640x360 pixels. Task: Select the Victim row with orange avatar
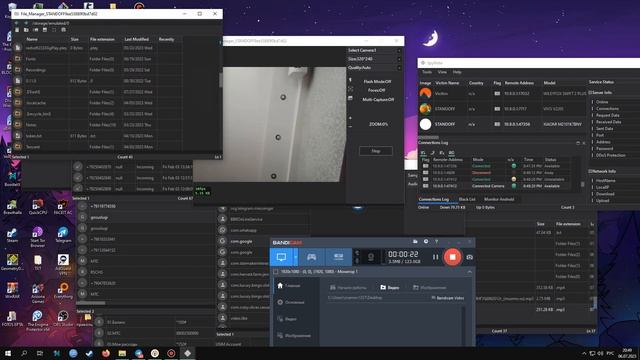pos(502,93)
